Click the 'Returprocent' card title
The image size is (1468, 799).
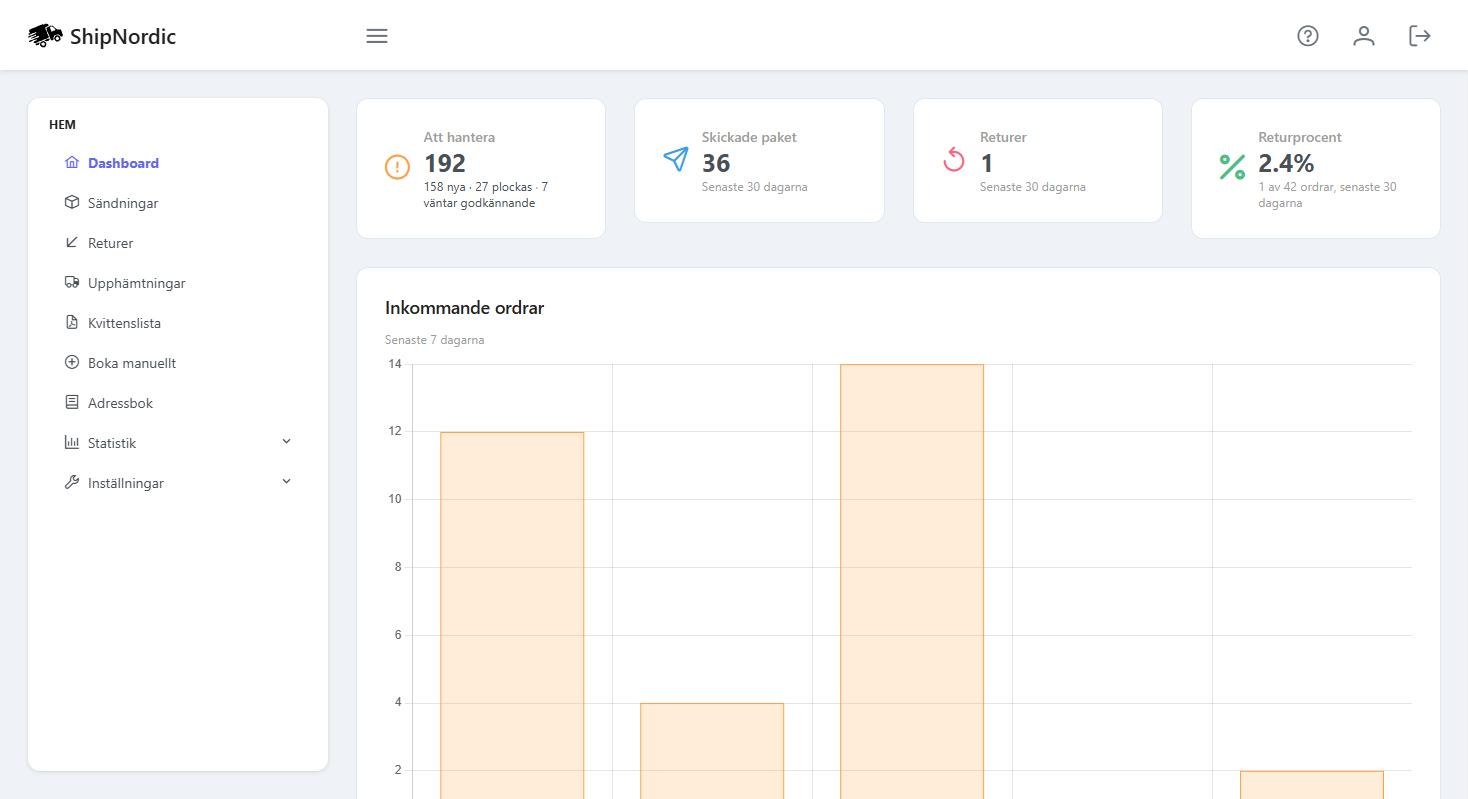(x=1300, y=138)
